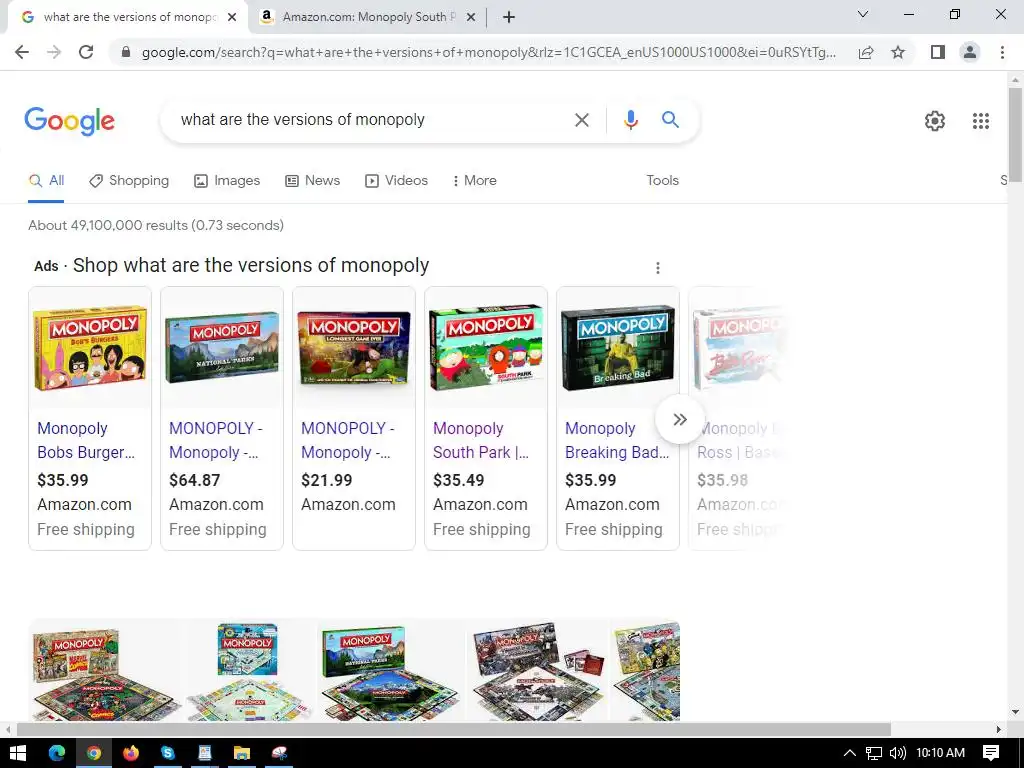1024x768 pixels.
Task: Open Google settings gear icon
Action: tap(935, 121)
